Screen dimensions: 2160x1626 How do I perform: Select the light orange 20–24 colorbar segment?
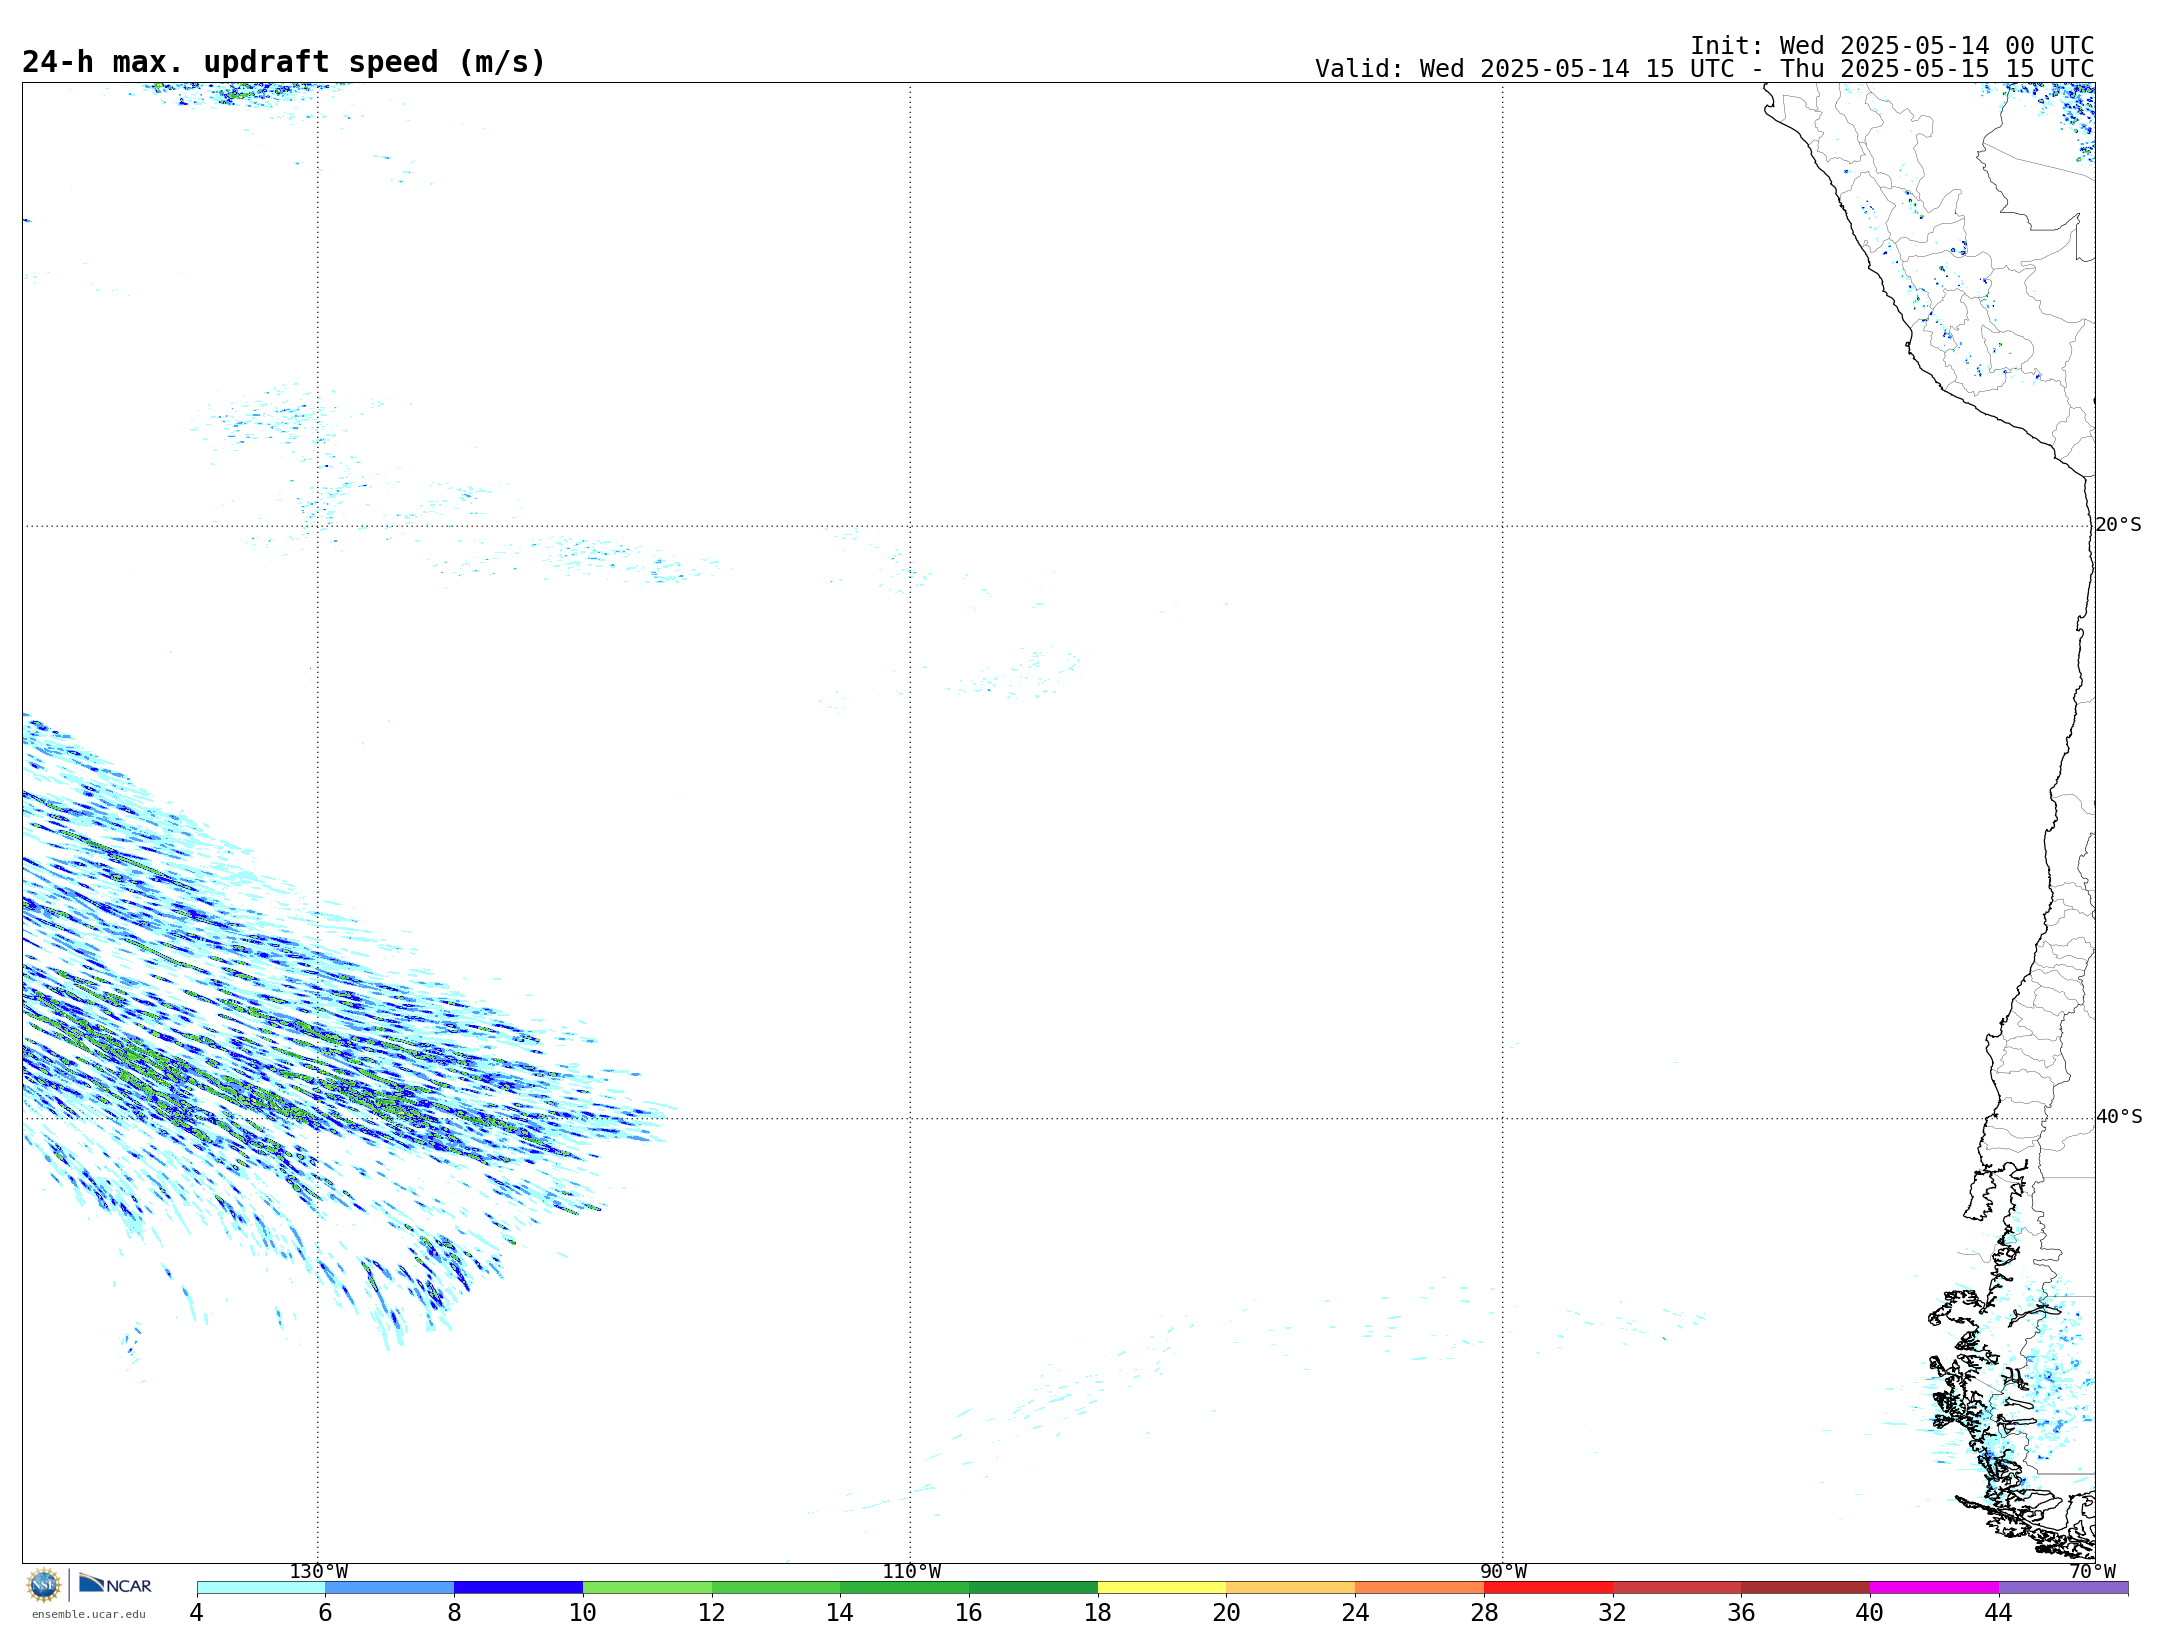[x=1291, y=1588]
